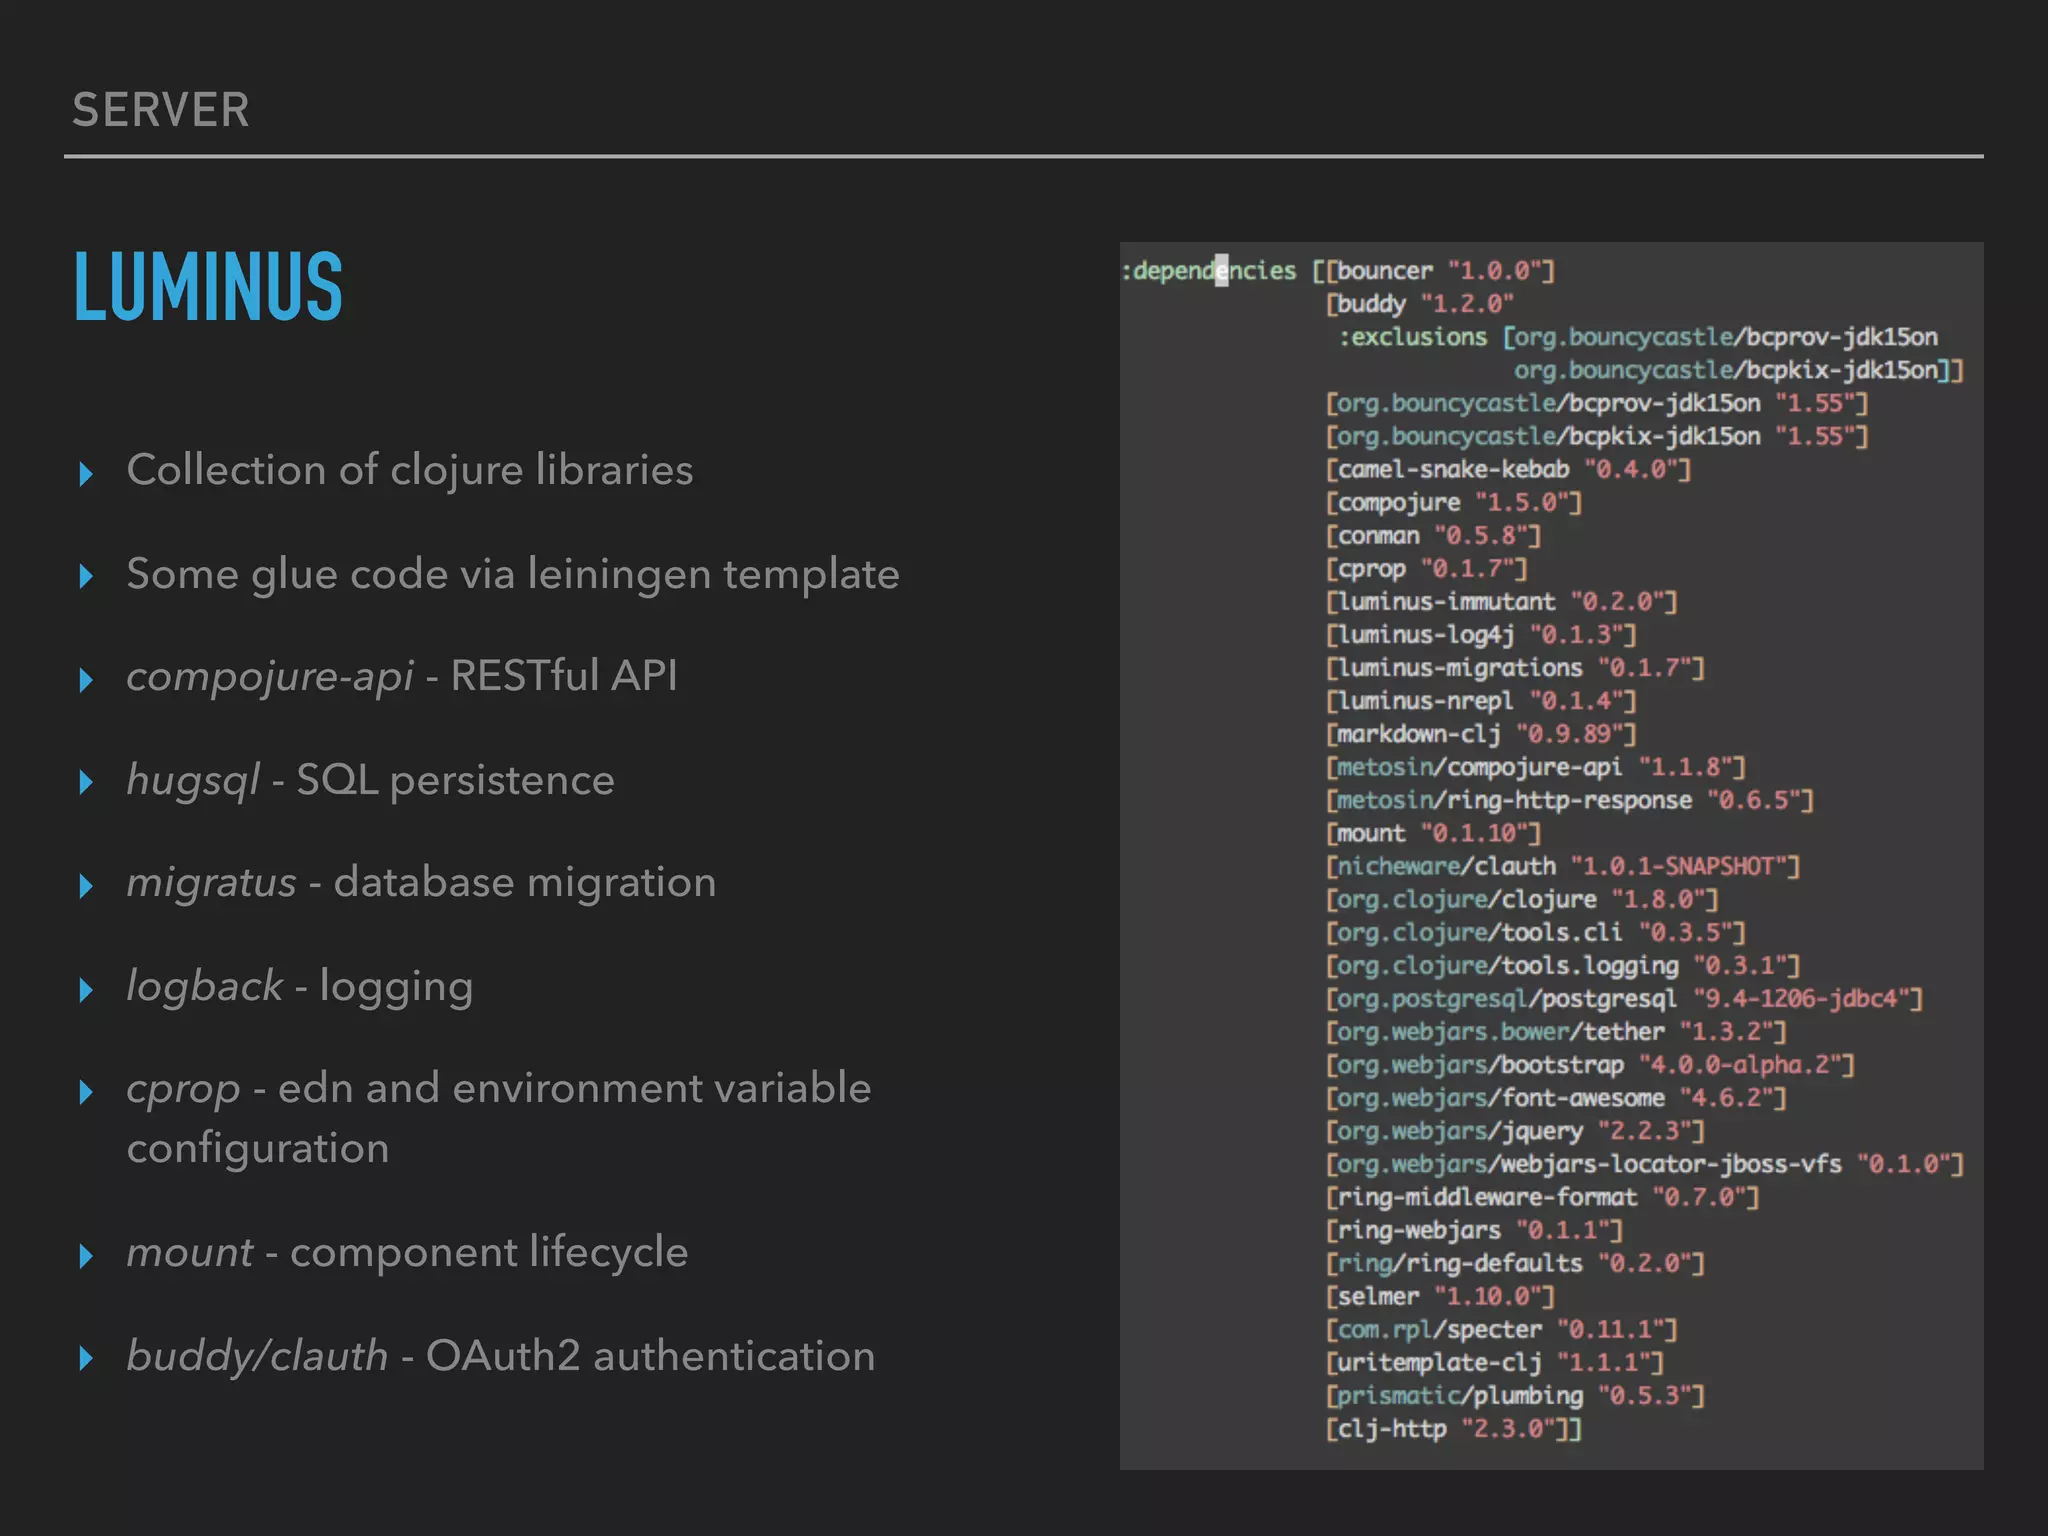Click [uritemplate-clj "1.1.1"] line
Viewport: 2048px width, 1536px height.
1495,1362
